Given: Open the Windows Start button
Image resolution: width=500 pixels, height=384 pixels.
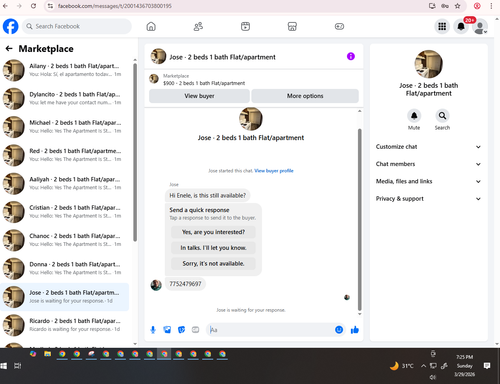Looking at the screenshot, I should [x=4, y=366].
